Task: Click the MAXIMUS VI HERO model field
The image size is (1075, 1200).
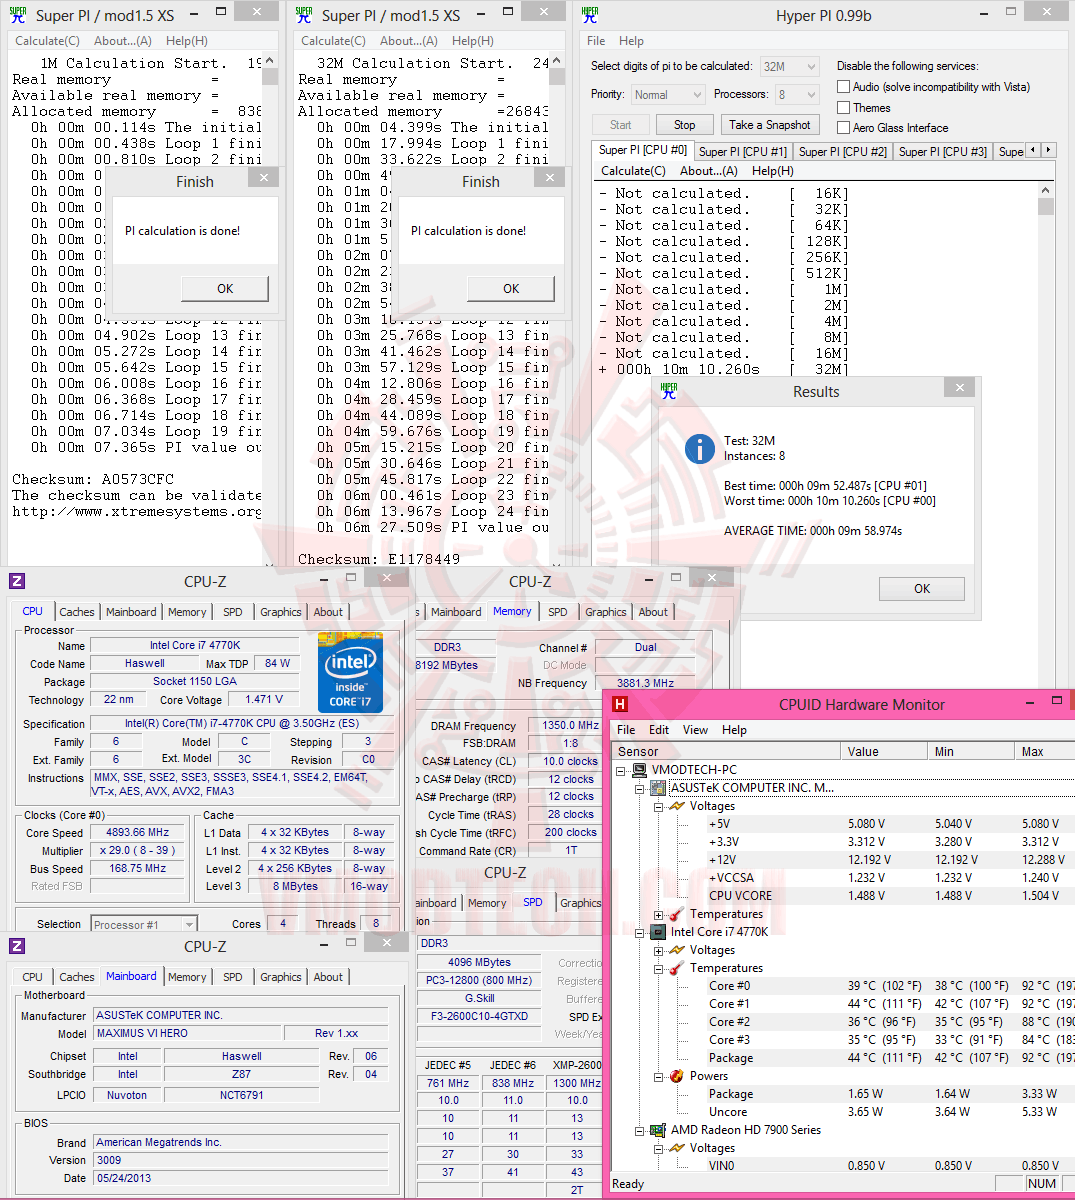Action: click(x=187, y=1033)
